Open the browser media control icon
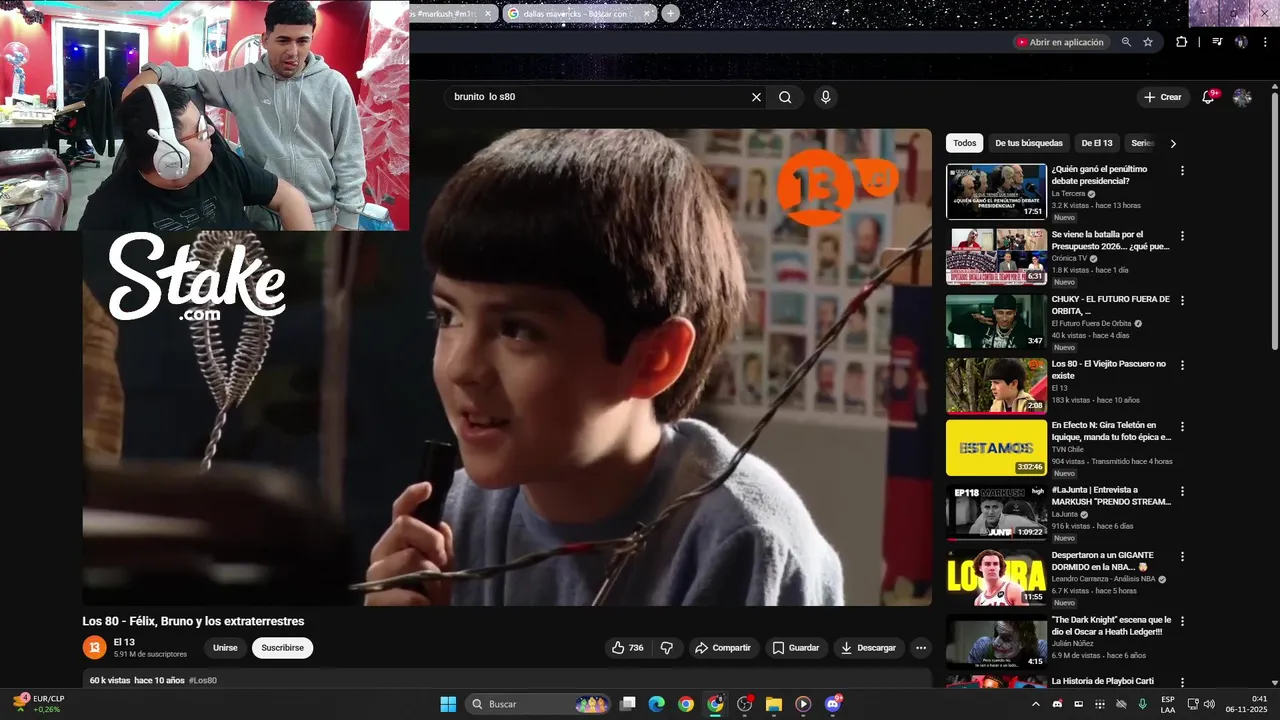The height and width of the screenshot is (720, 1280). (1216, 42)
